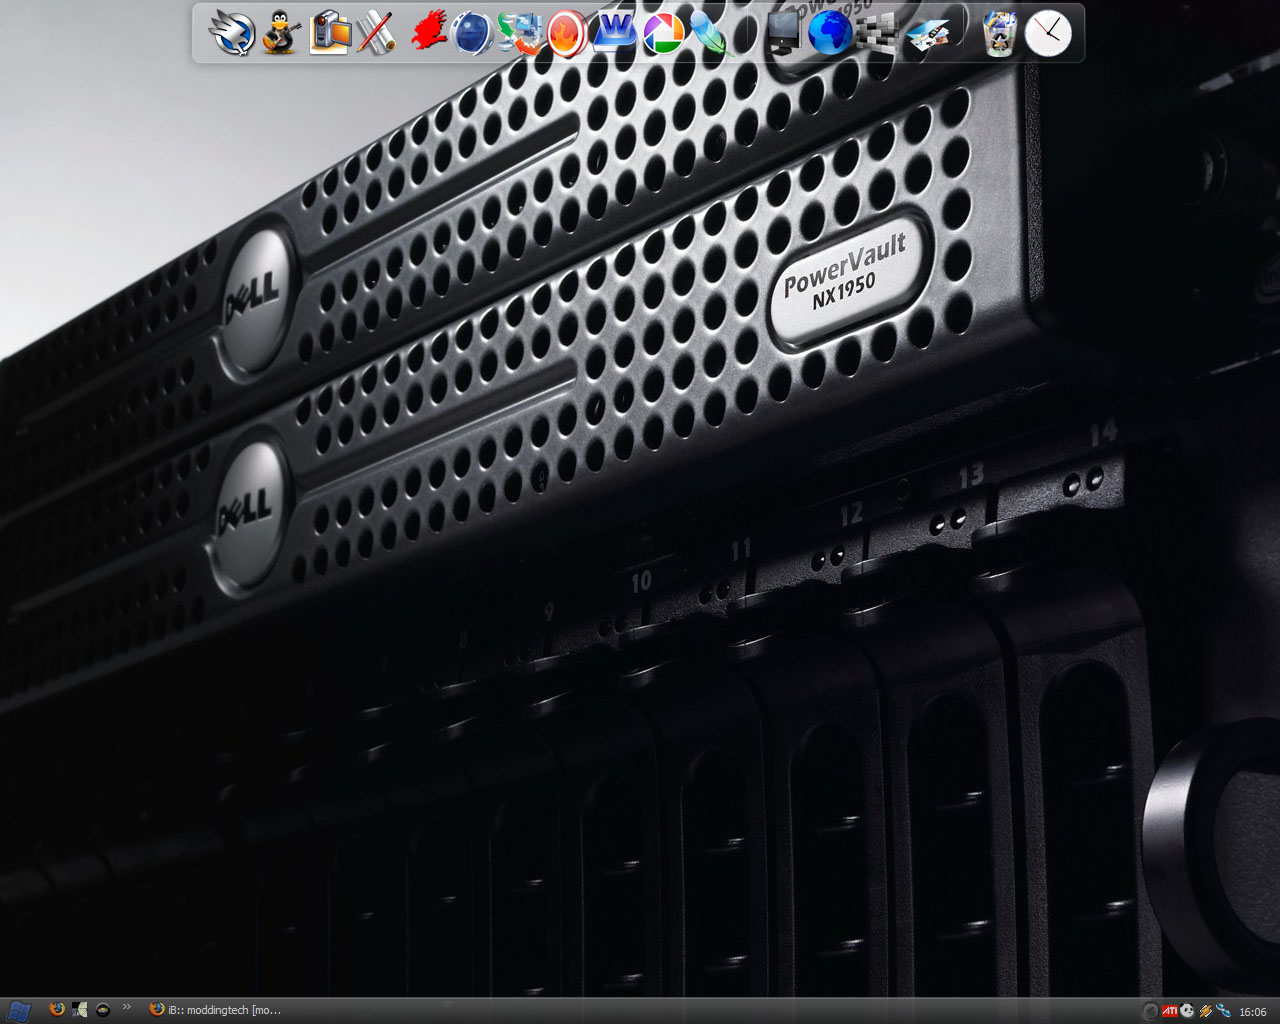
Task: Open the ATI tray icon
Action: coord(1169,1011)
